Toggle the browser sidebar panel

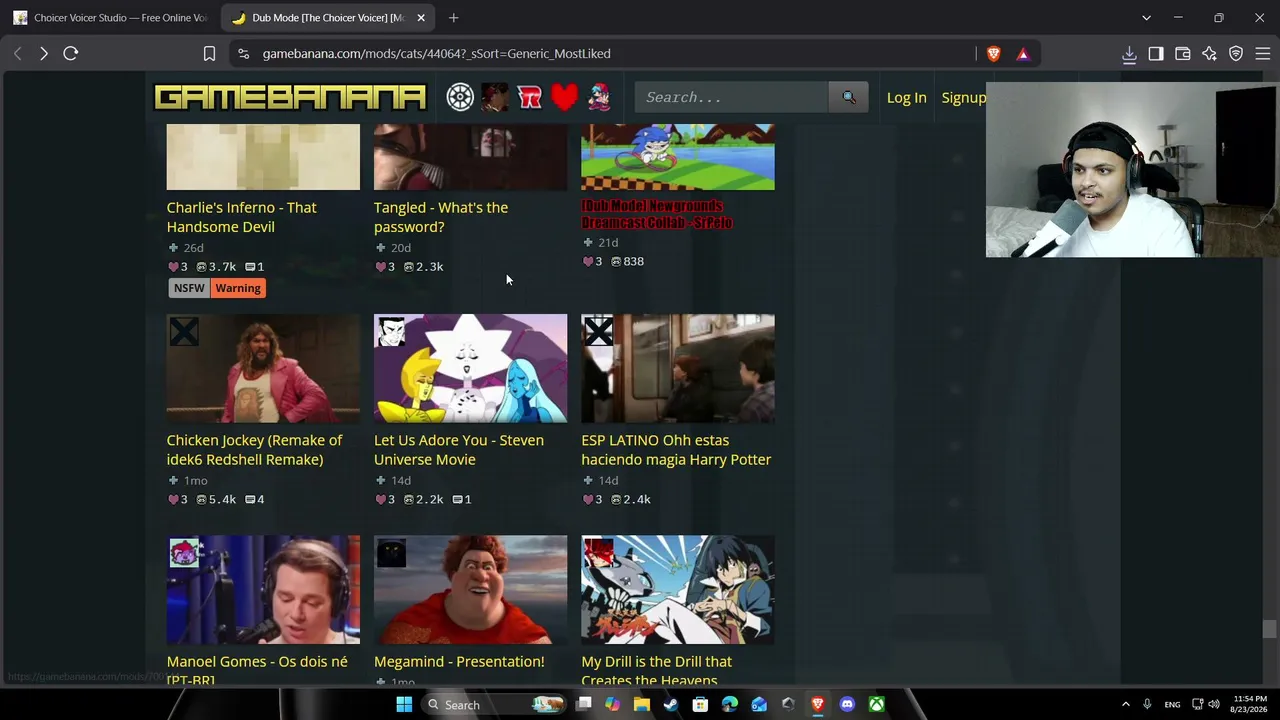pos(1156,54)
